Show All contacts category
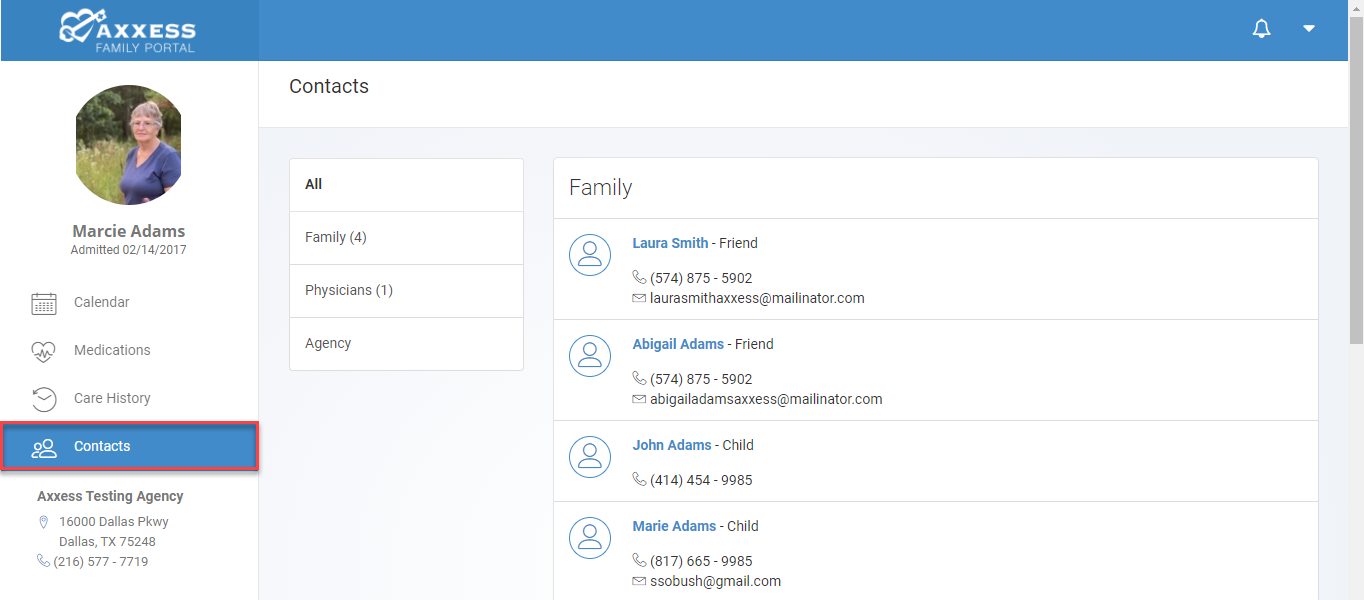 click(406, 185)
